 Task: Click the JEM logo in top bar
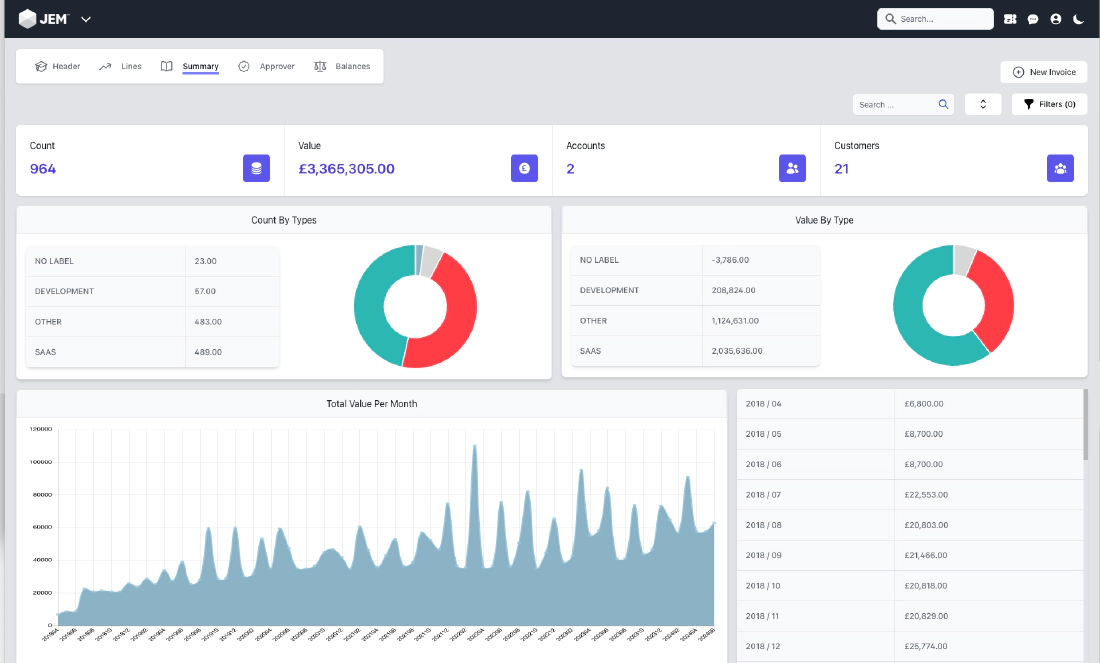(x=43, y=19)
